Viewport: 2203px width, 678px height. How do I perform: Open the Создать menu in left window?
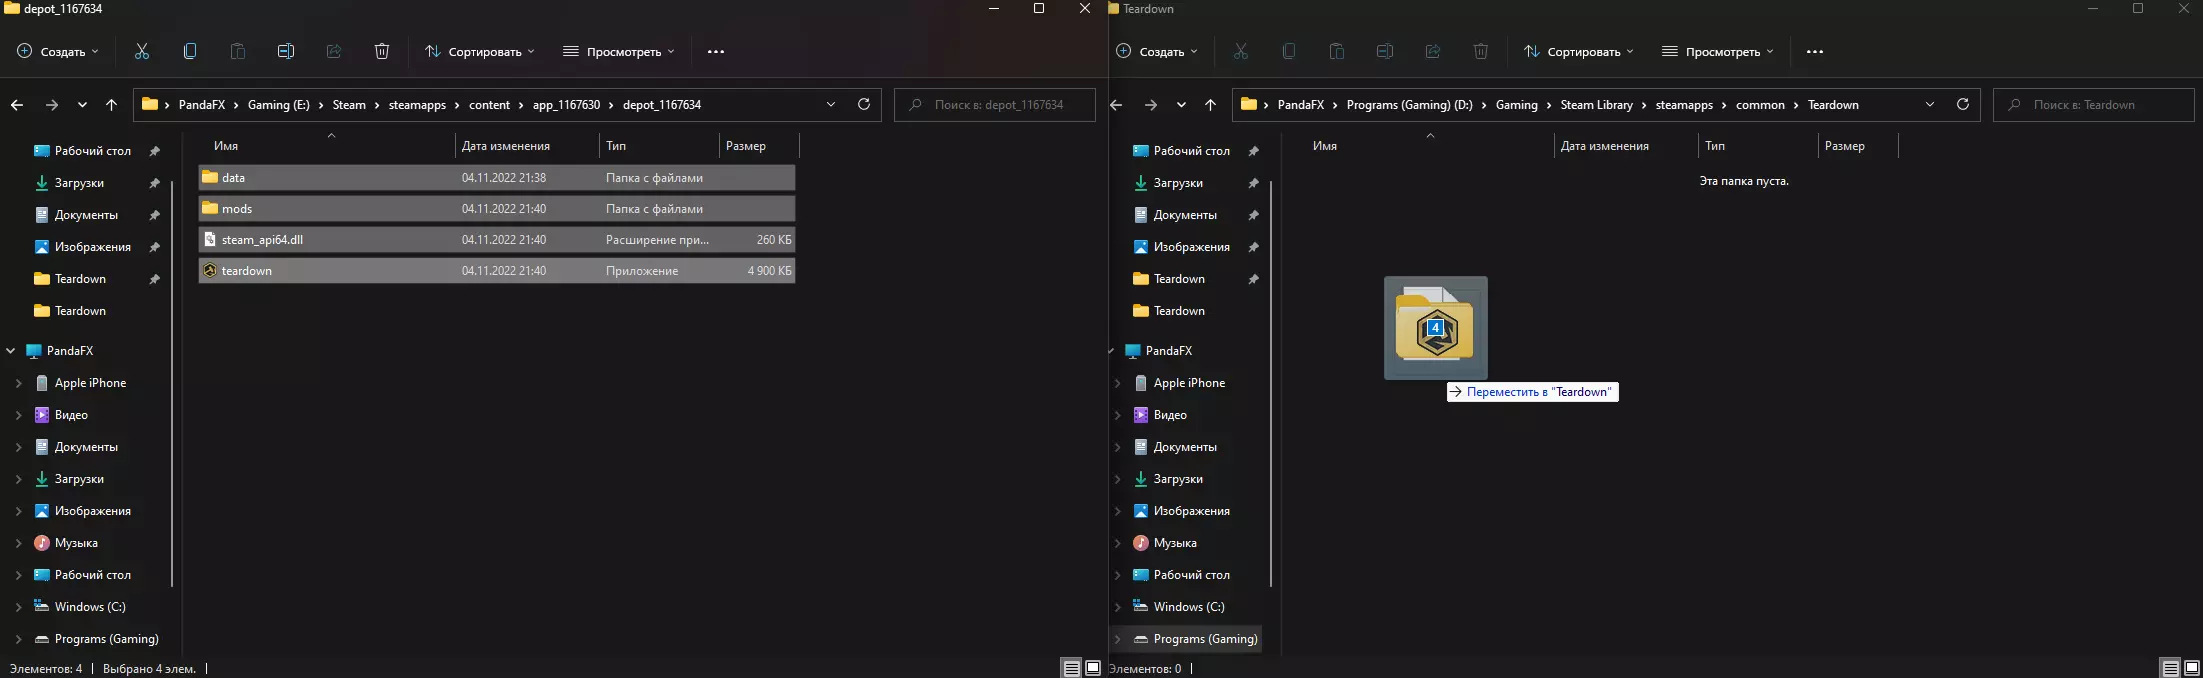point(58,51)
